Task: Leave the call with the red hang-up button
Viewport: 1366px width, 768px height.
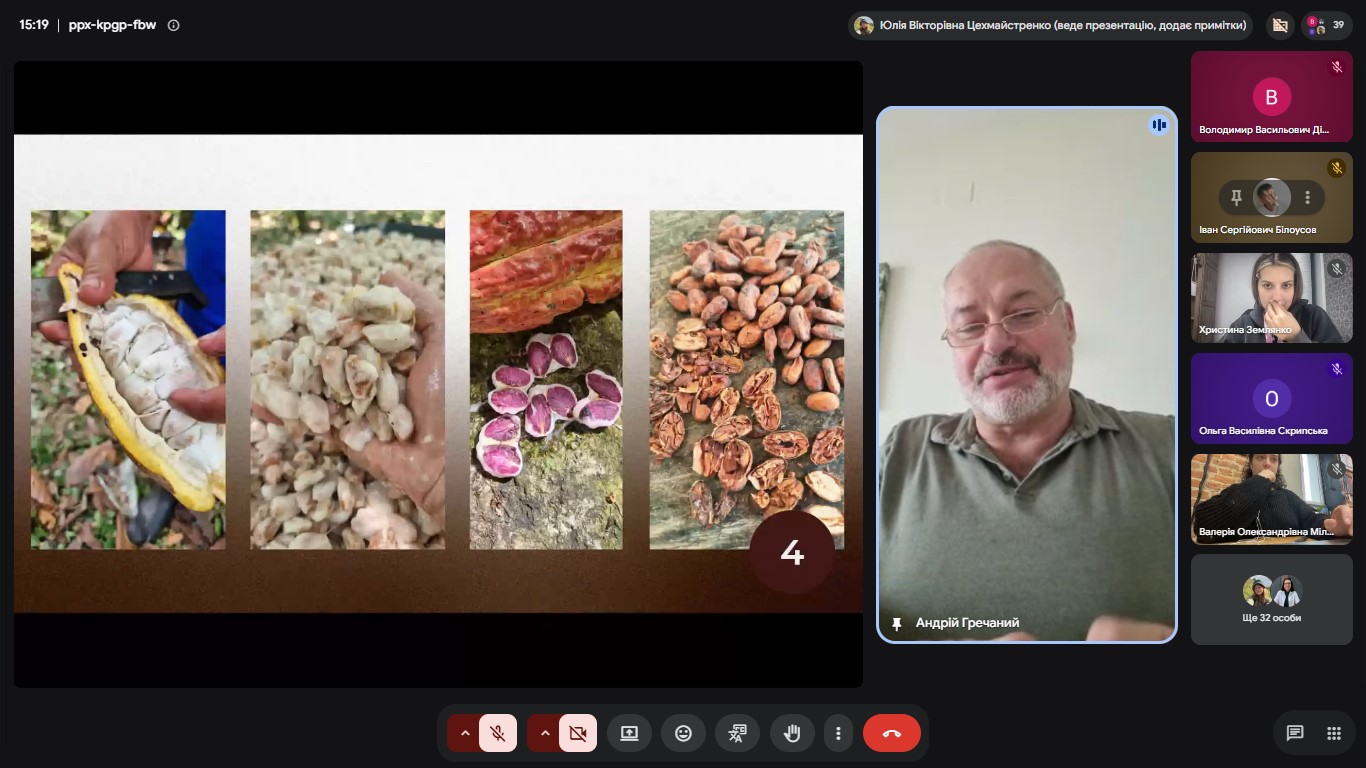Action: tap(892, 733)
